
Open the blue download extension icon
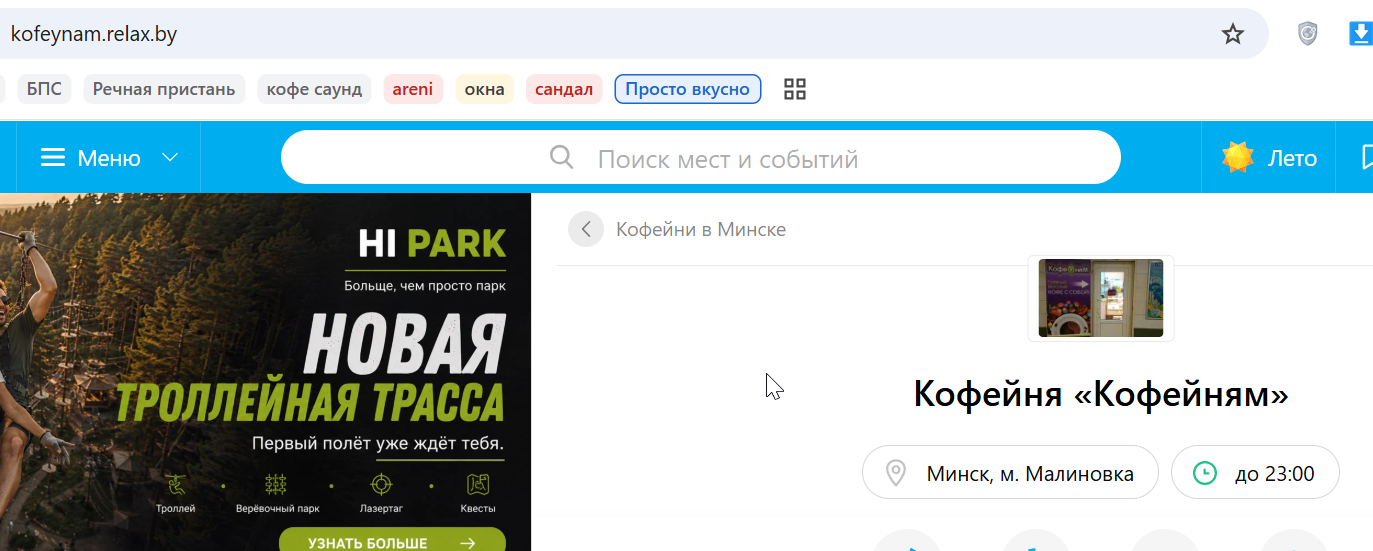(1360, 34)
